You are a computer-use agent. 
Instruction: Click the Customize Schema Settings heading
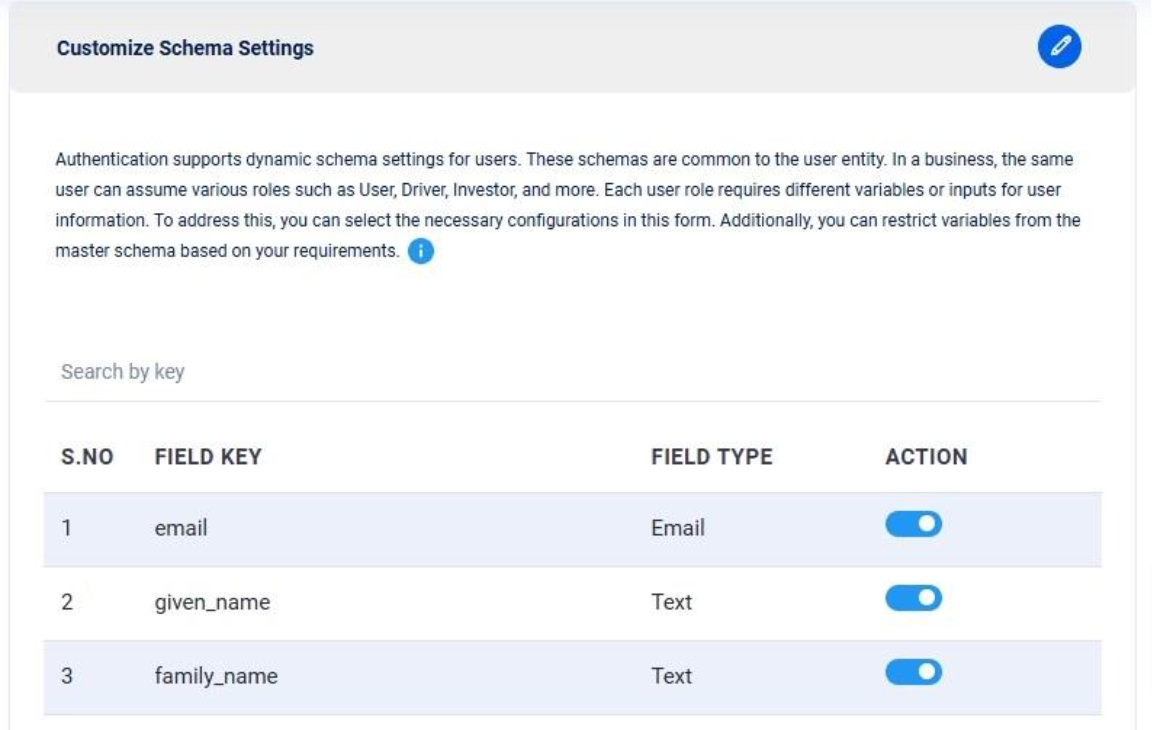(185, 48)
